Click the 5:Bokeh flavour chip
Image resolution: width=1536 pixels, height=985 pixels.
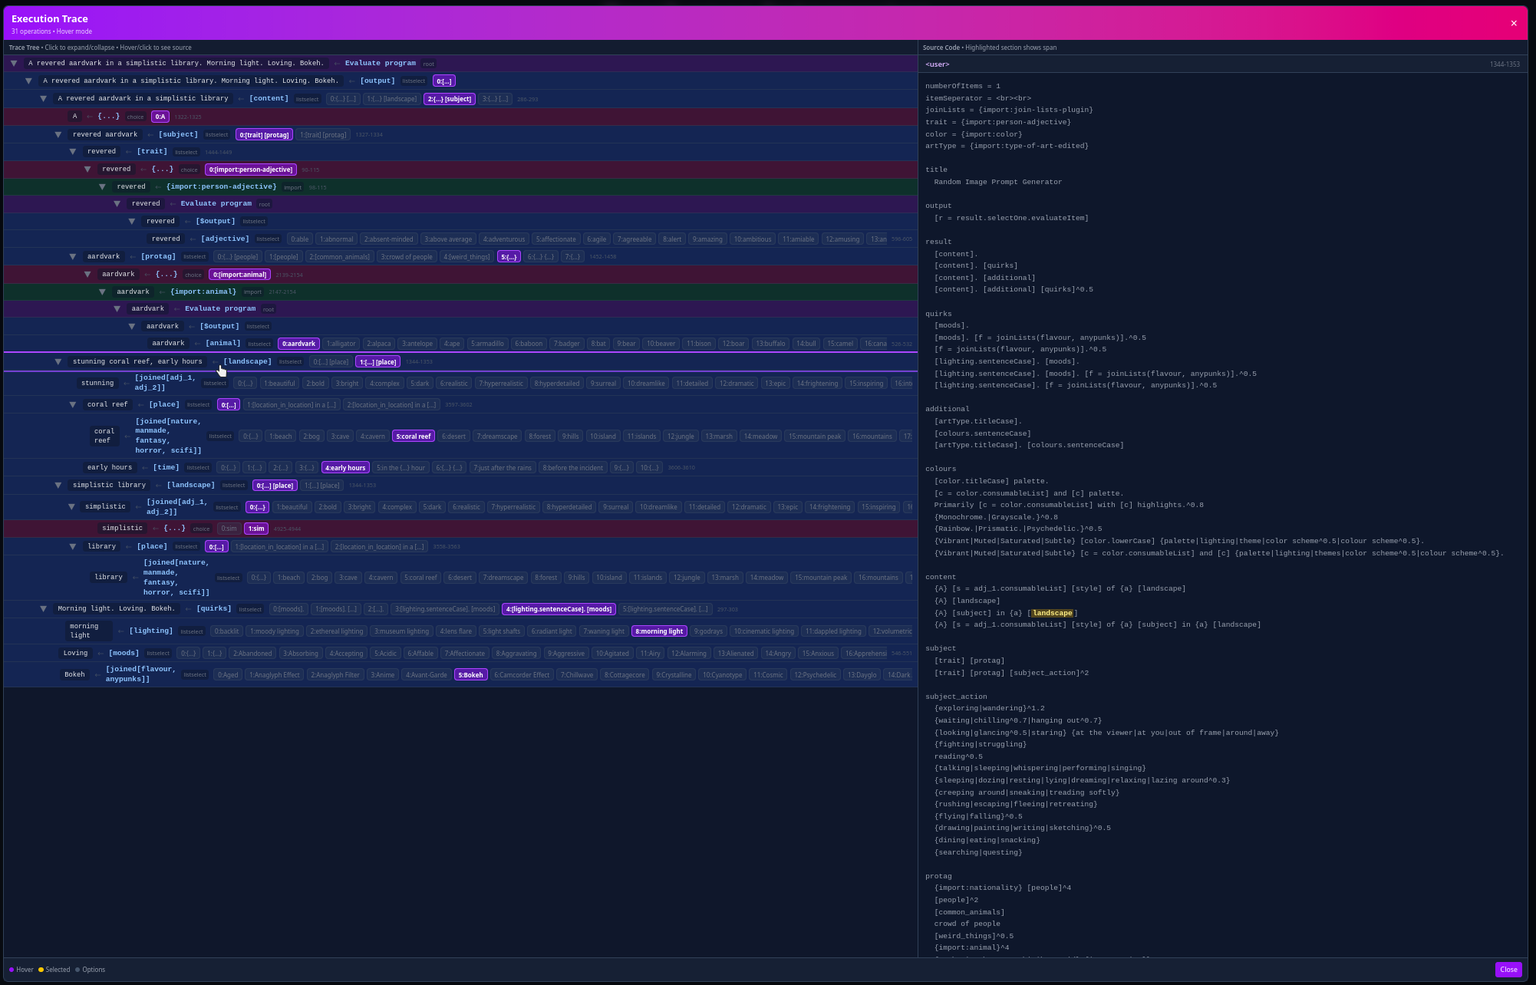(471, 675)
